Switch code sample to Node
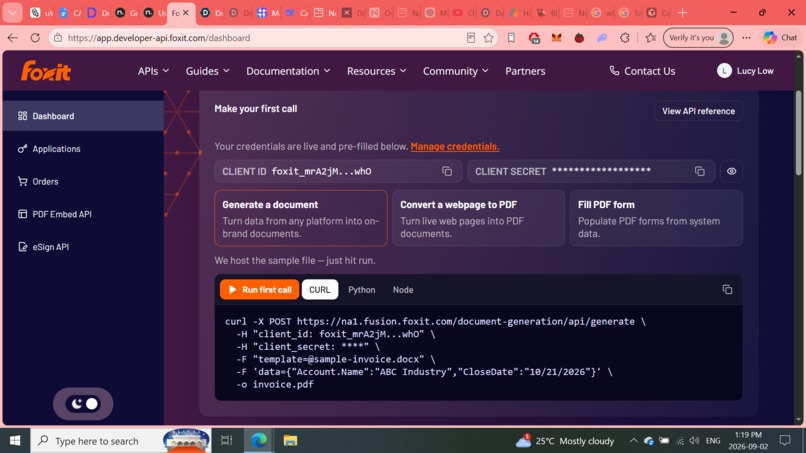 [403, 289]
